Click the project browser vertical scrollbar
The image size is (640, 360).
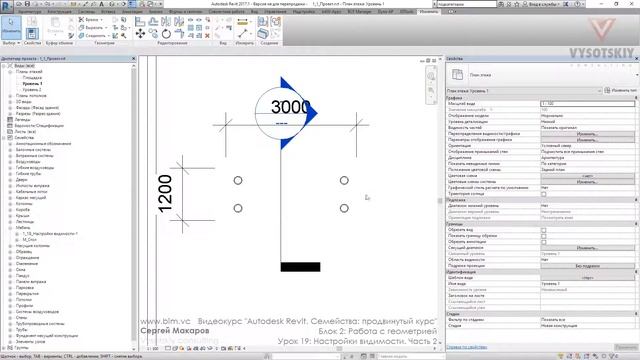(133, 204)
